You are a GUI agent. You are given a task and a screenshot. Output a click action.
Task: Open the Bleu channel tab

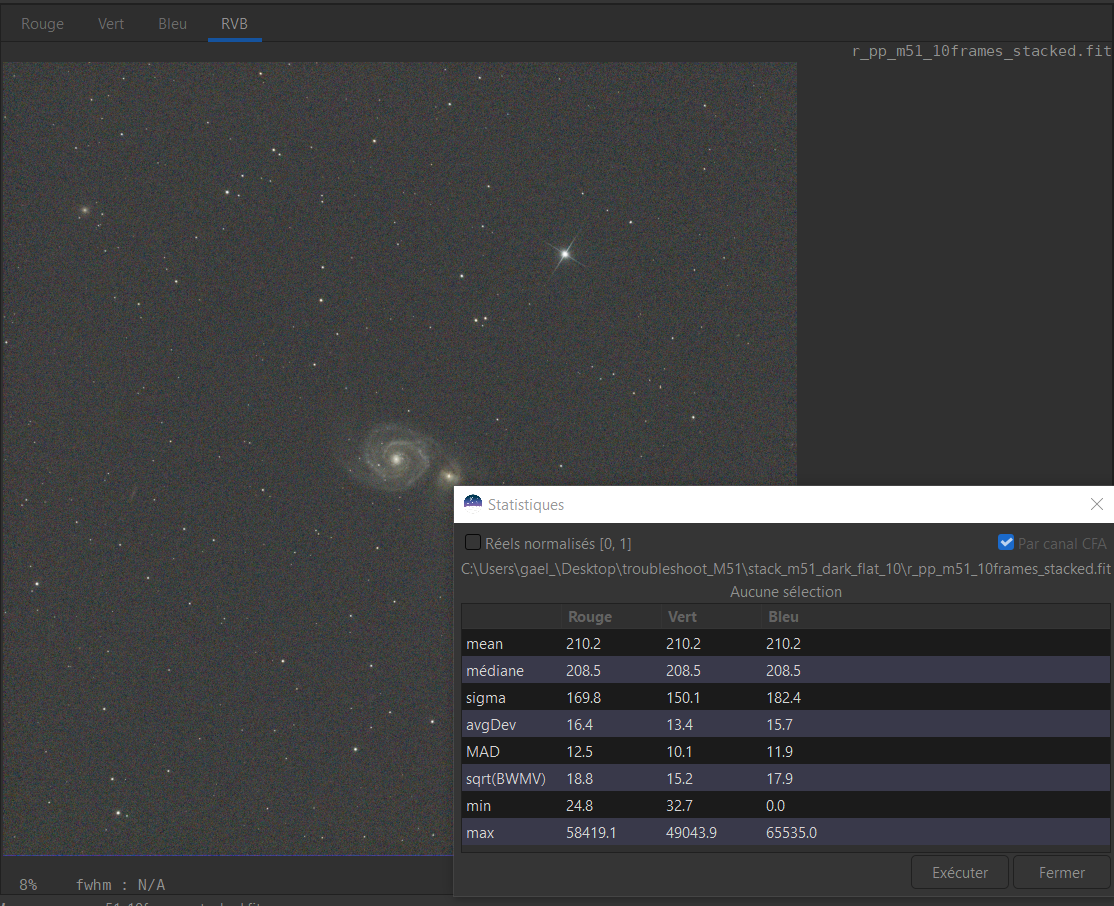172,24
